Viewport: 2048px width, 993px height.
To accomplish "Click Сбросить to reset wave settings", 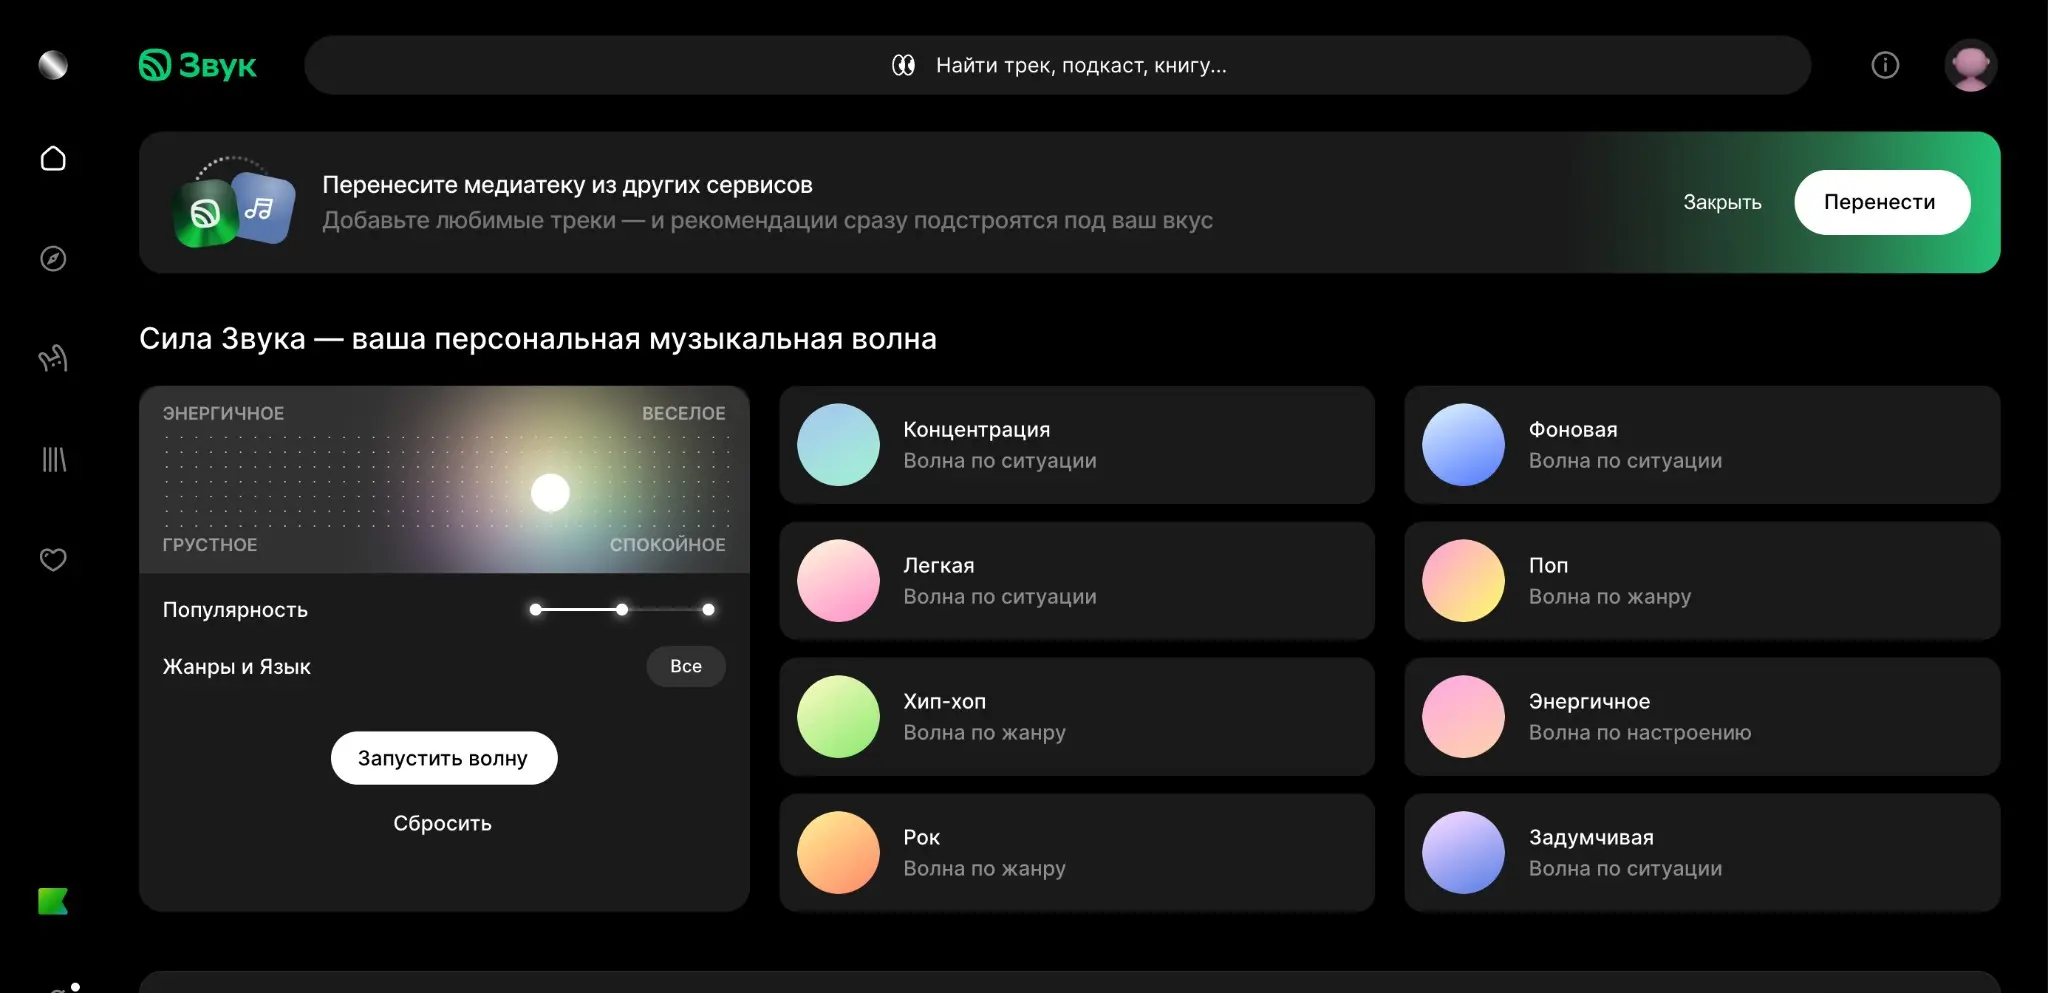I will (x=442, y=823).
